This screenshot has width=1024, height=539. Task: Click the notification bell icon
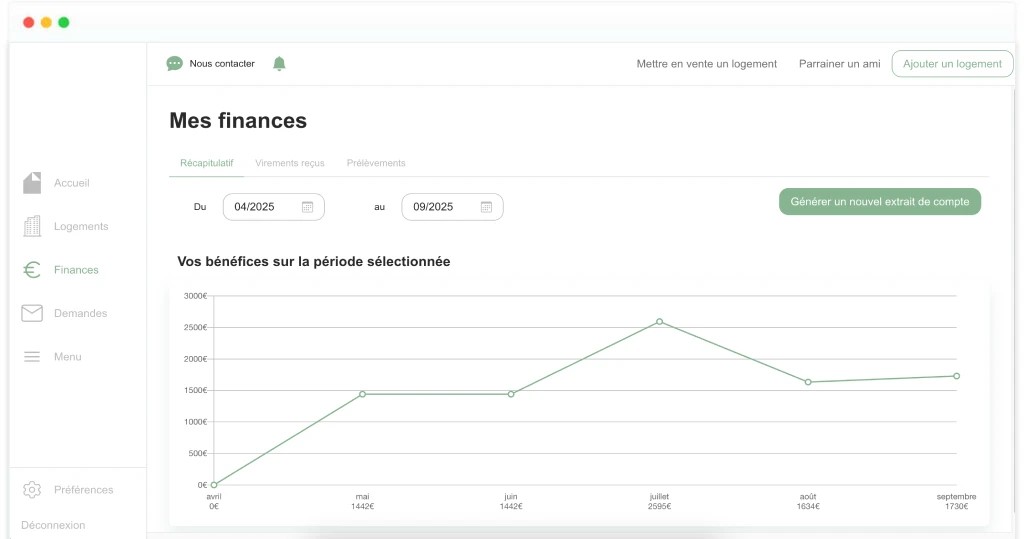click(x=279, y=64)
